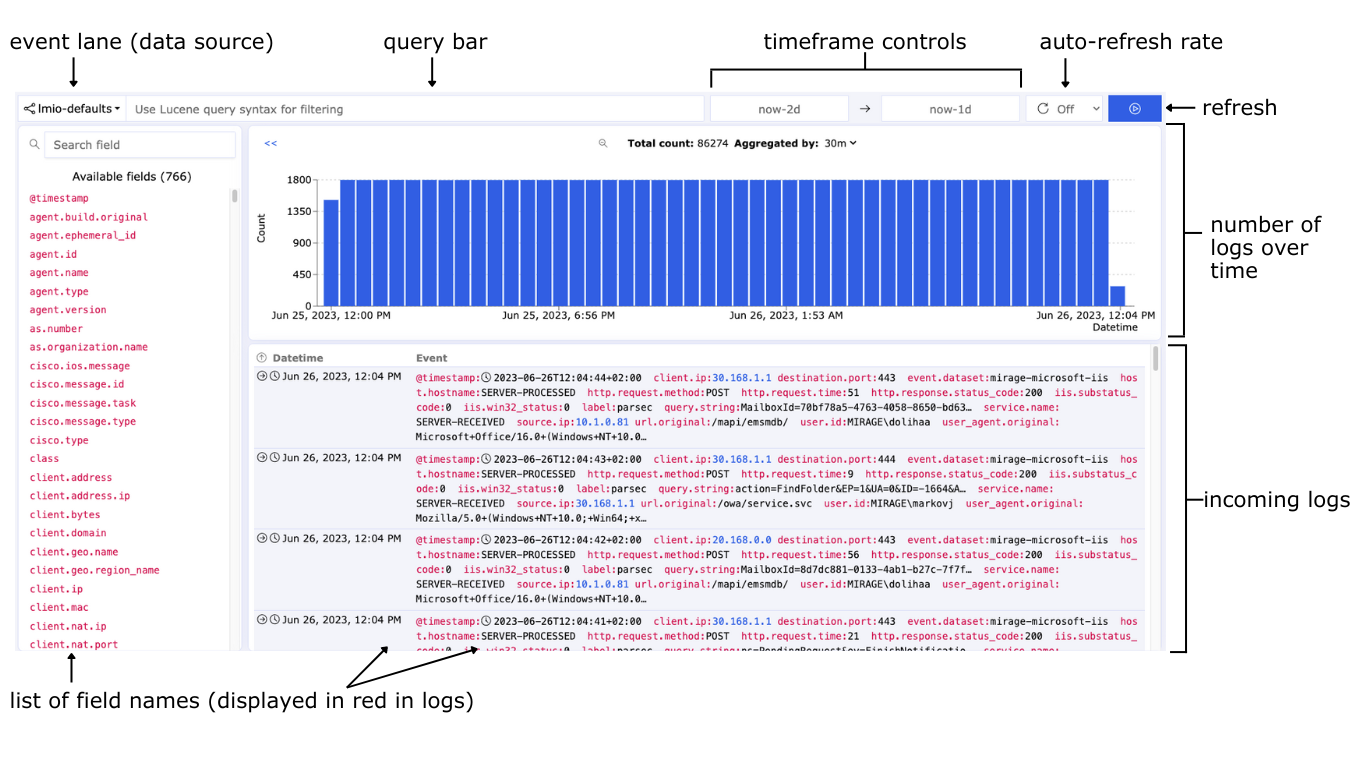This screenshot has height=768, width=1366.
Task: Select the @timestamp field in the list
Action: pyautogui.click(x=59, y=198)
